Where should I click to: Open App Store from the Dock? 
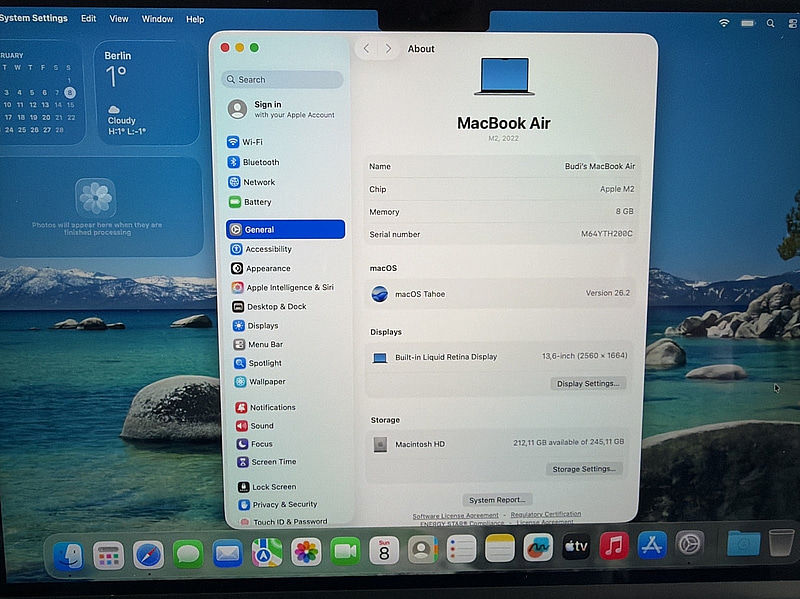tap(652, 546)
